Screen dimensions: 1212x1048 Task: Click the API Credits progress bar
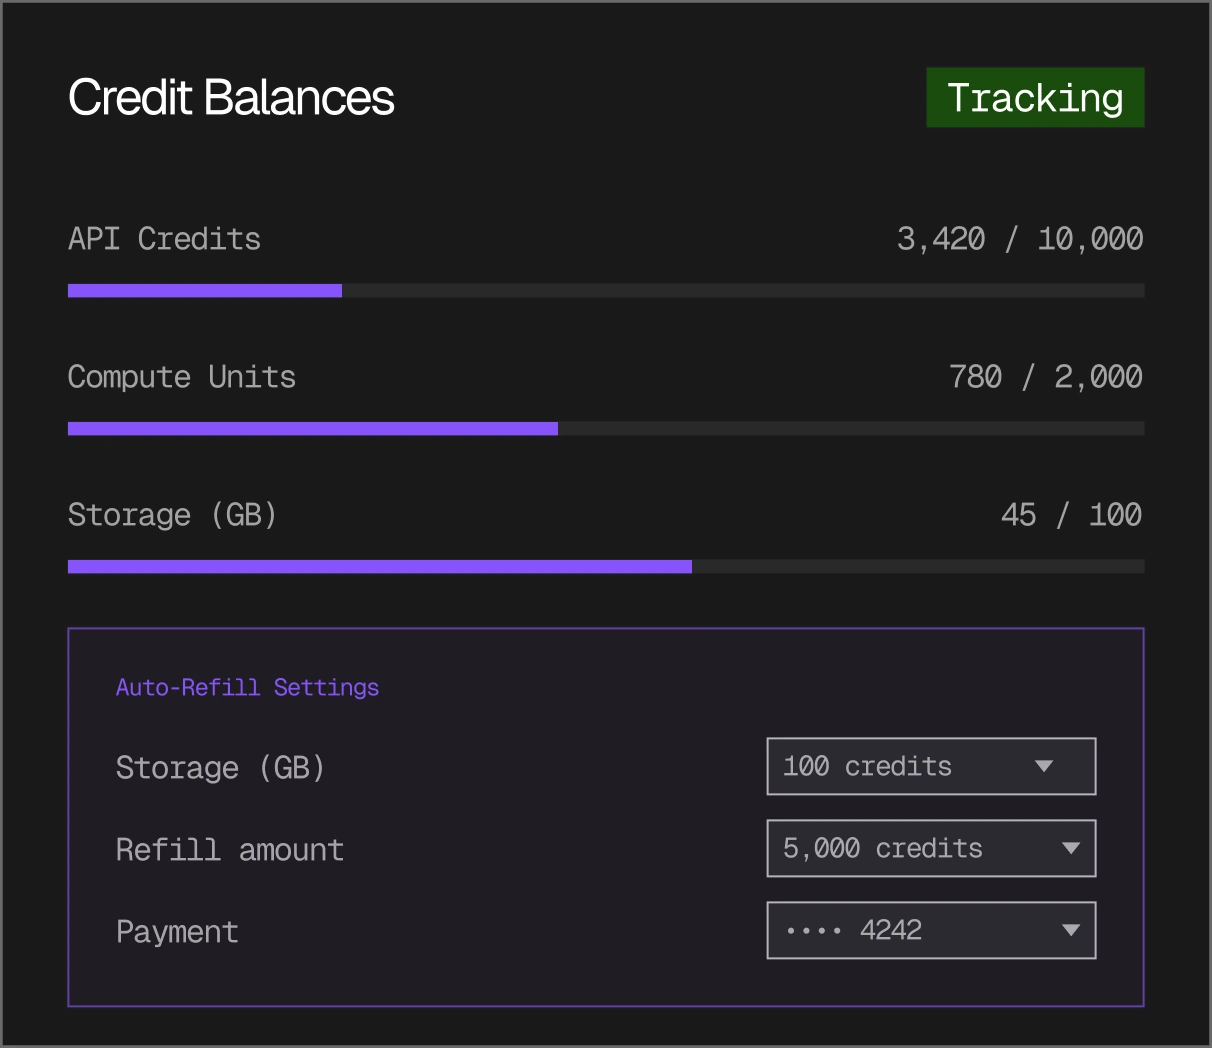(x=606, y=291)
